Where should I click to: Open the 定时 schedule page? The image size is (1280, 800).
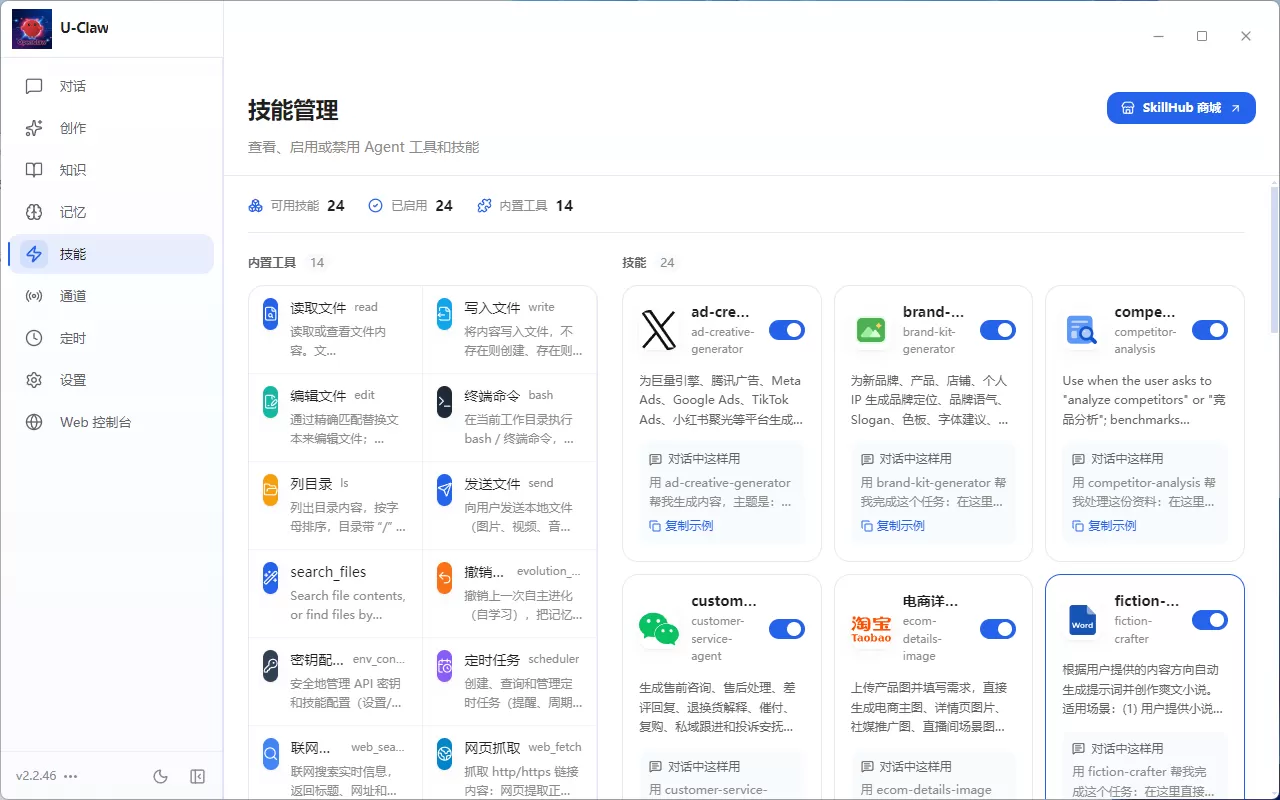111,338
